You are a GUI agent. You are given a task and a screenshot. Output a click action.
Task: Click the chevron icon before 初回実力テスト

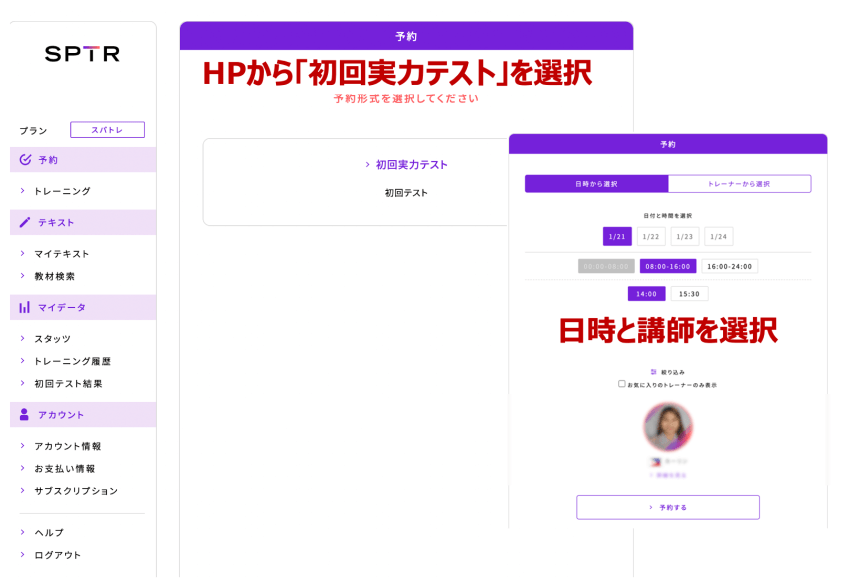367,165
